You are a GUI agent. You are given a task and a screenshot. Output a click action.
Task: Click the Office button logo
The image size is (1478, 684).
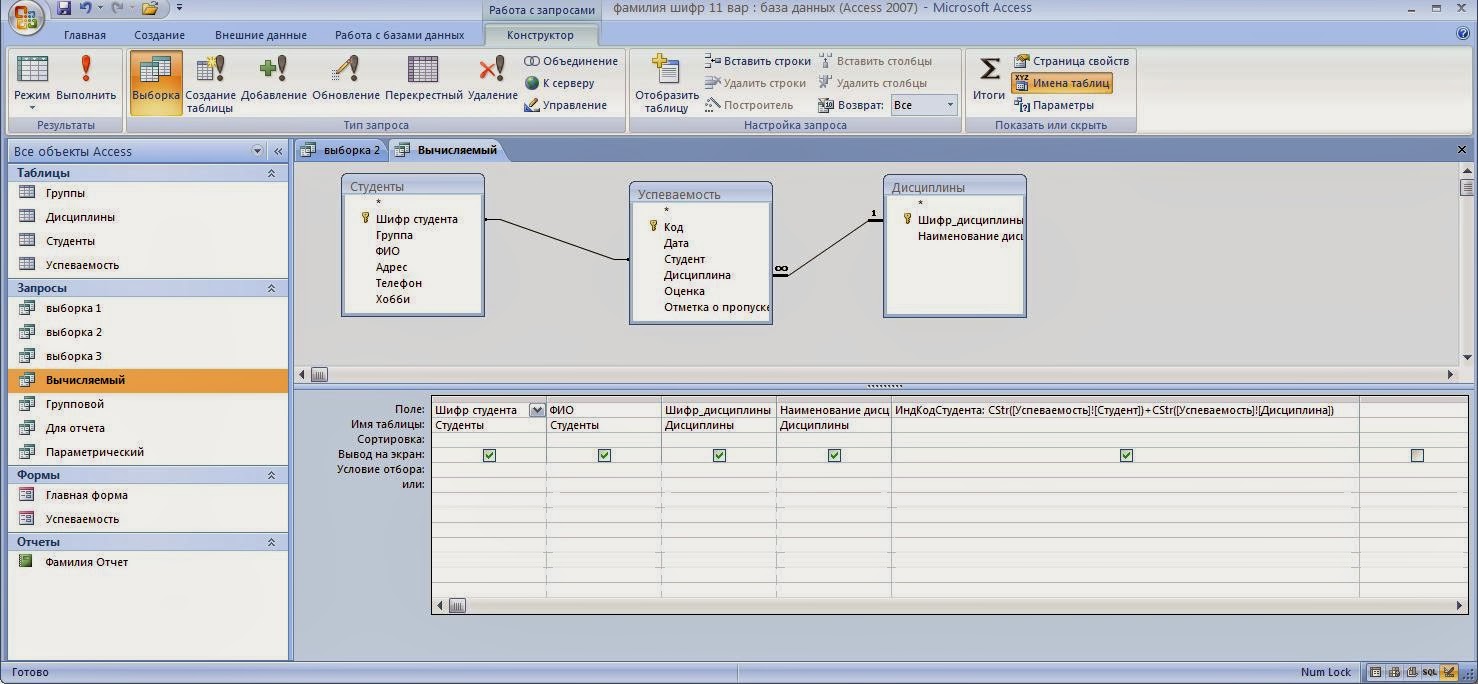(28, 17)
